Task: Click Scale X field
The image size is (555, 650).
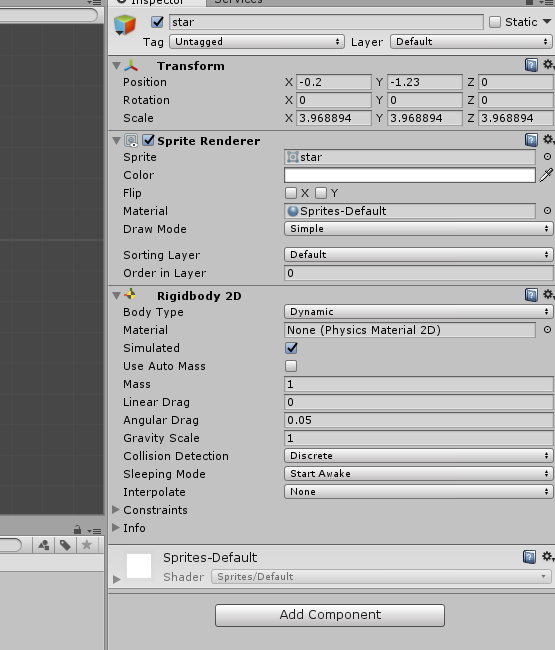Action: tap(334, 118)
